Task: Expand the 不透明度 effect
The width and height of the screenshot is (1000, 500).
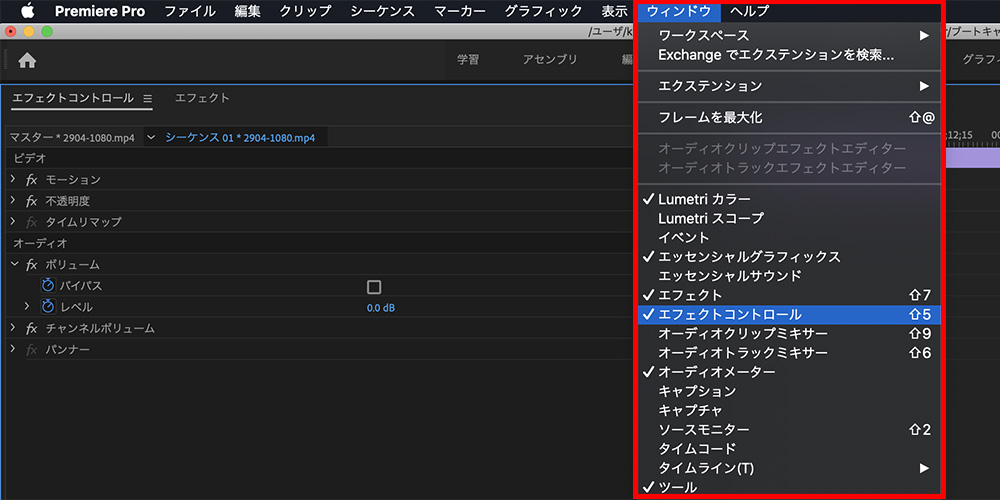Action: click(x=13, y=200)
